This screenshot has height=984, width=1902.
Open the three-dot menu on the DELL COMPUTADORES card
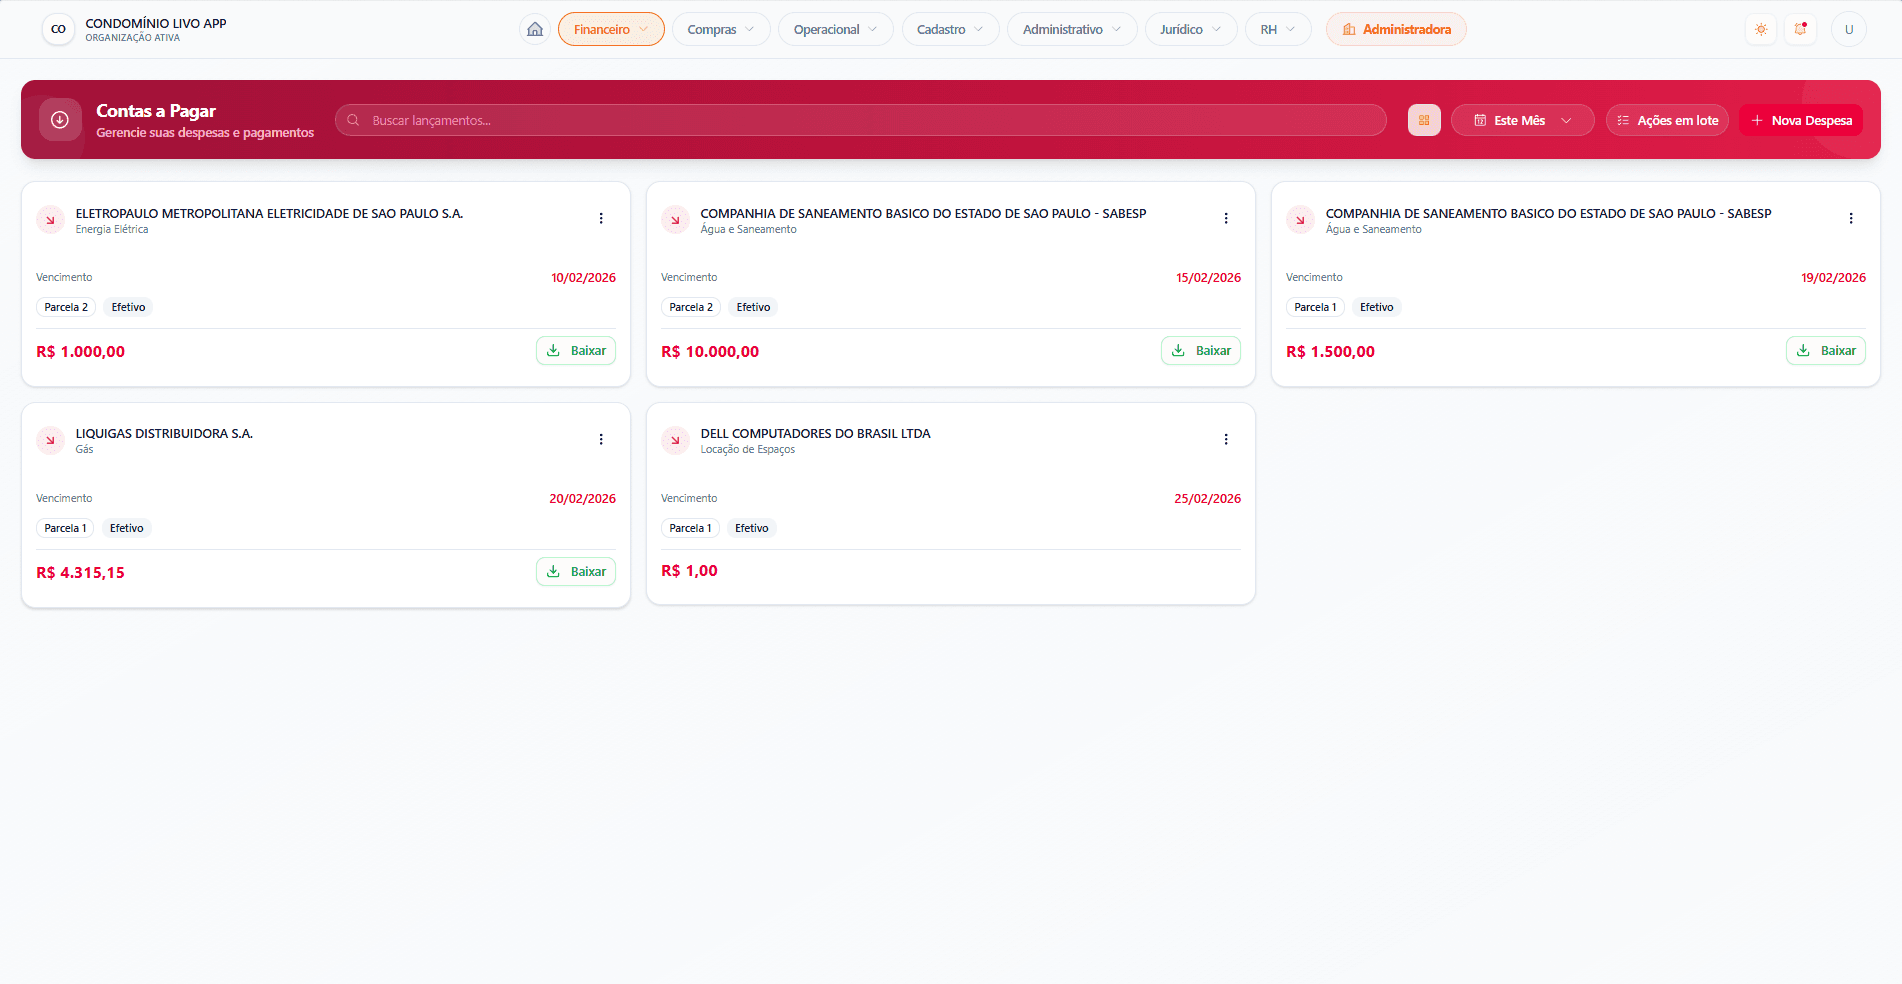coord(1226,439)
